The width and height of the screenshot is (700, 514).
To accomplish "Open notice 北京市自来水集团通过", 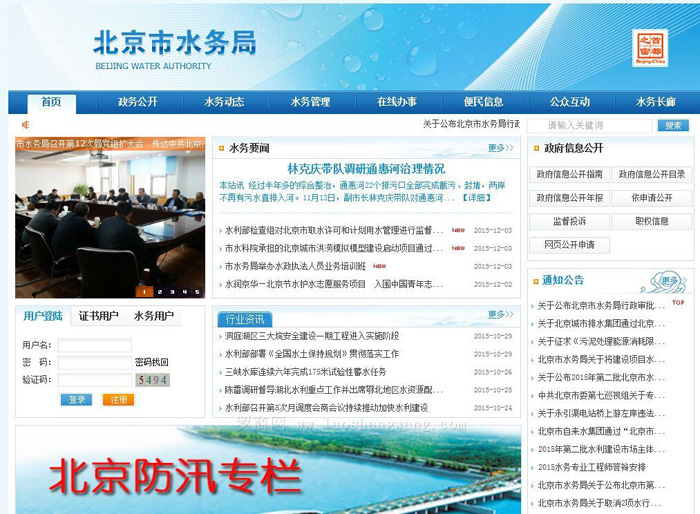I will (x=601, y=431).
